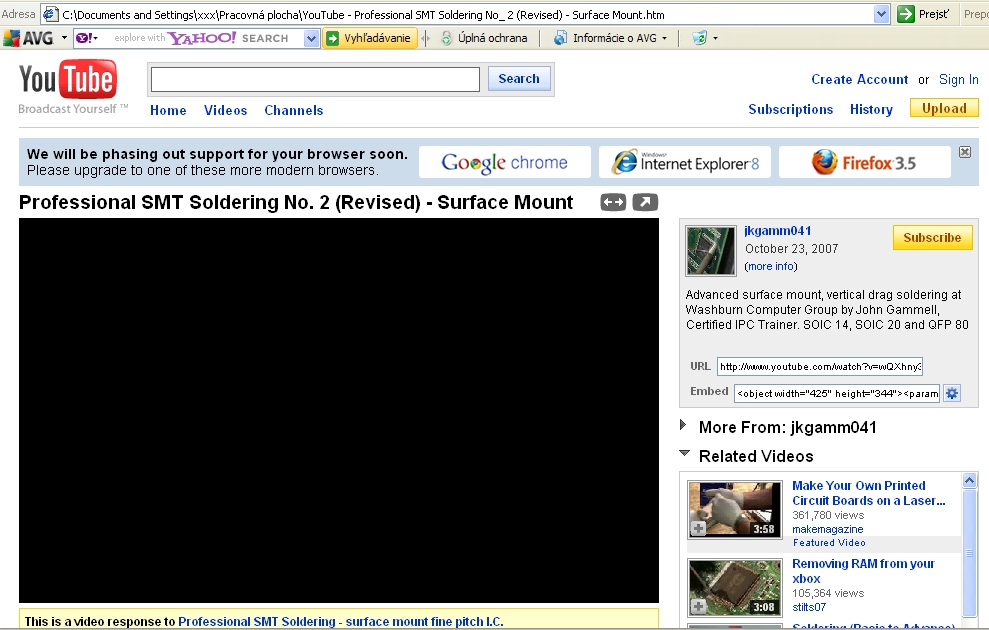Screen dimensions: 989x630
Task: Open the stilts07 uploader link
Action: [809, 607]
